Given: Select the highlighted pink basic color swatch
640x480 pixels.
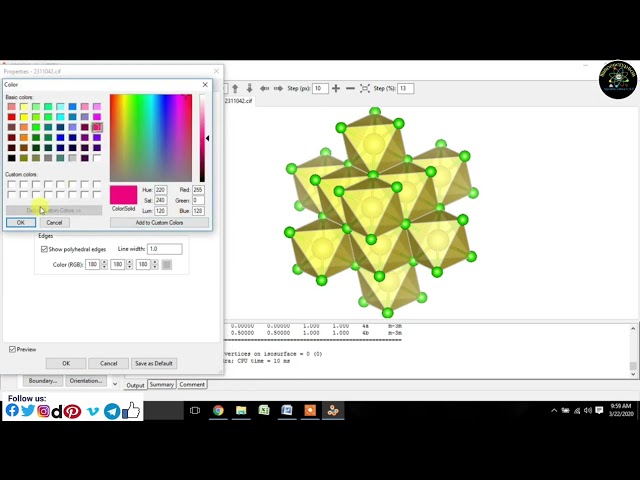Looking at the screenshot, I should pos(97,127).
